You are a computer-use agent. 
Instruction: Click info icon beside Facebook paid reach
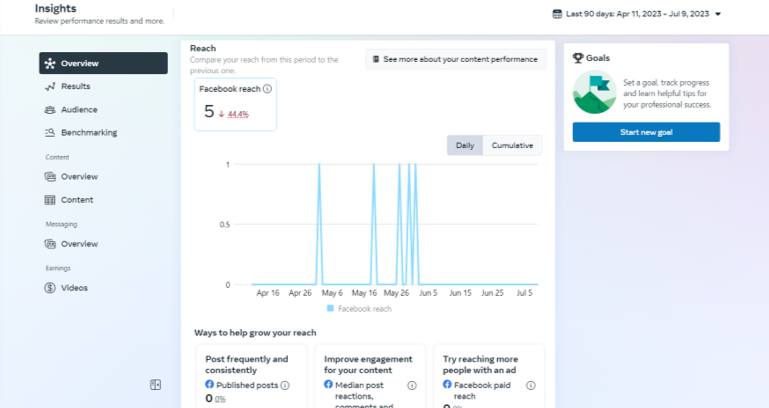pyautogui.click(x=531, y=385)
